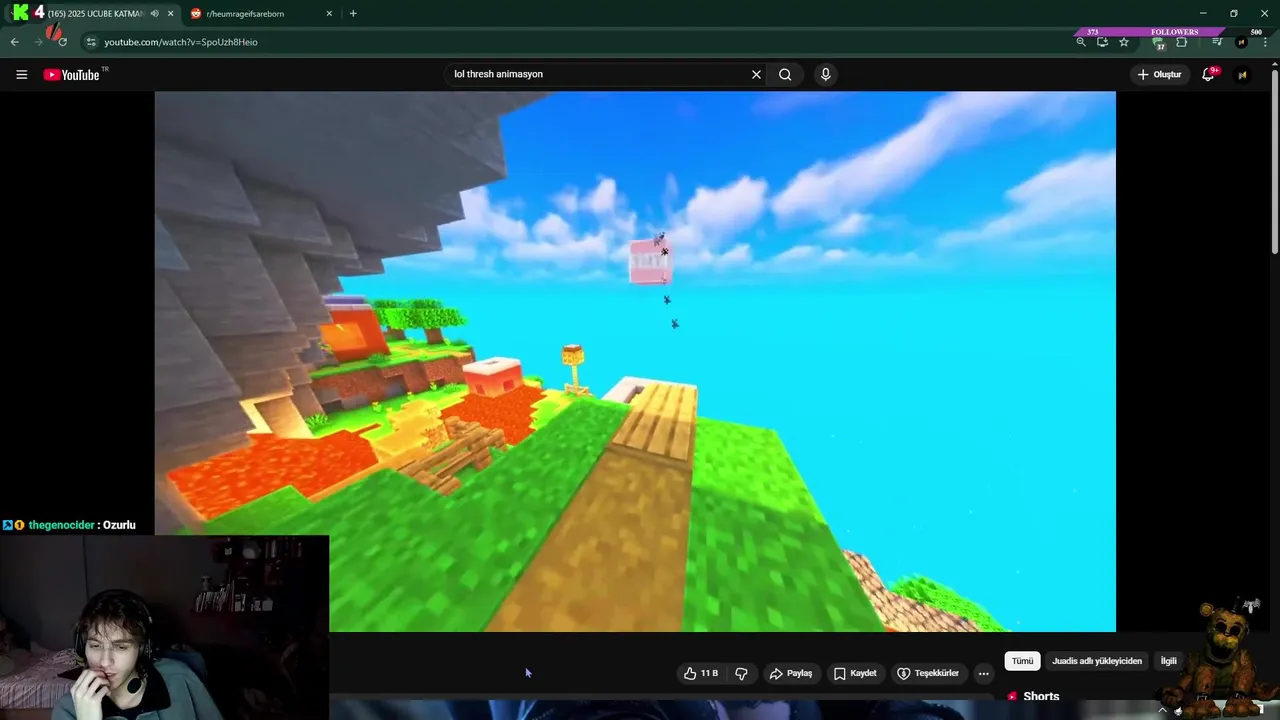
Task: Select the Tümü filter chip
Action: click(x=1022, y=661)
